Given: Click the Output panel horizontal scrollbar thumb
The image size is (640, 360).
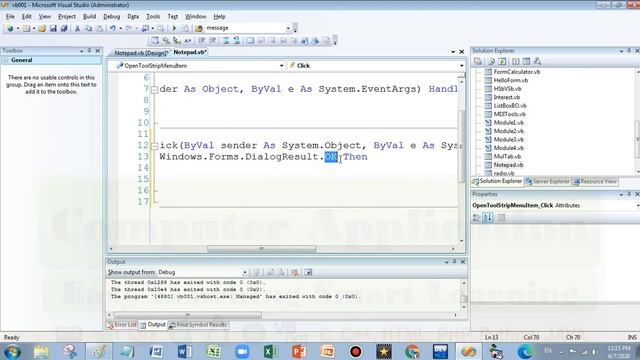Looking at the screenshot, I should (187, 315).
